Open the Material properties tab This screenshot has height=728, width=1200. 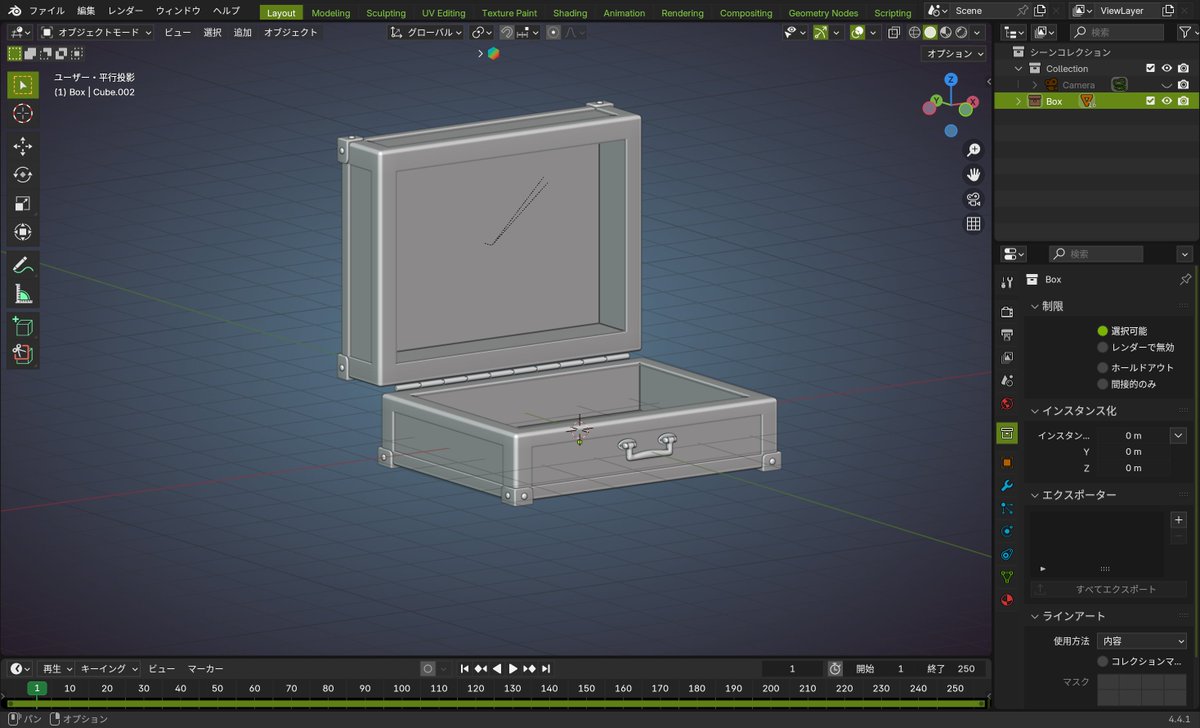tap(1007, 600)
